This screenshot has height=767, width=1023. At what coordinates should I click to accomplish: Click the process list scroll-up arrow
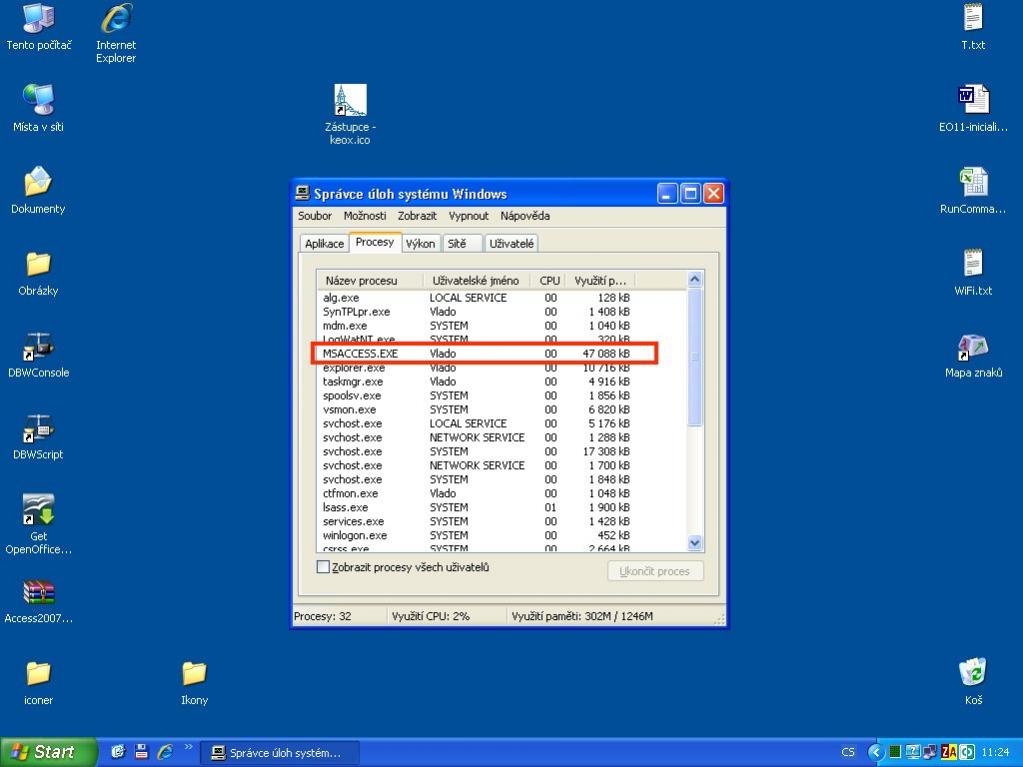(x=696, y=280)
